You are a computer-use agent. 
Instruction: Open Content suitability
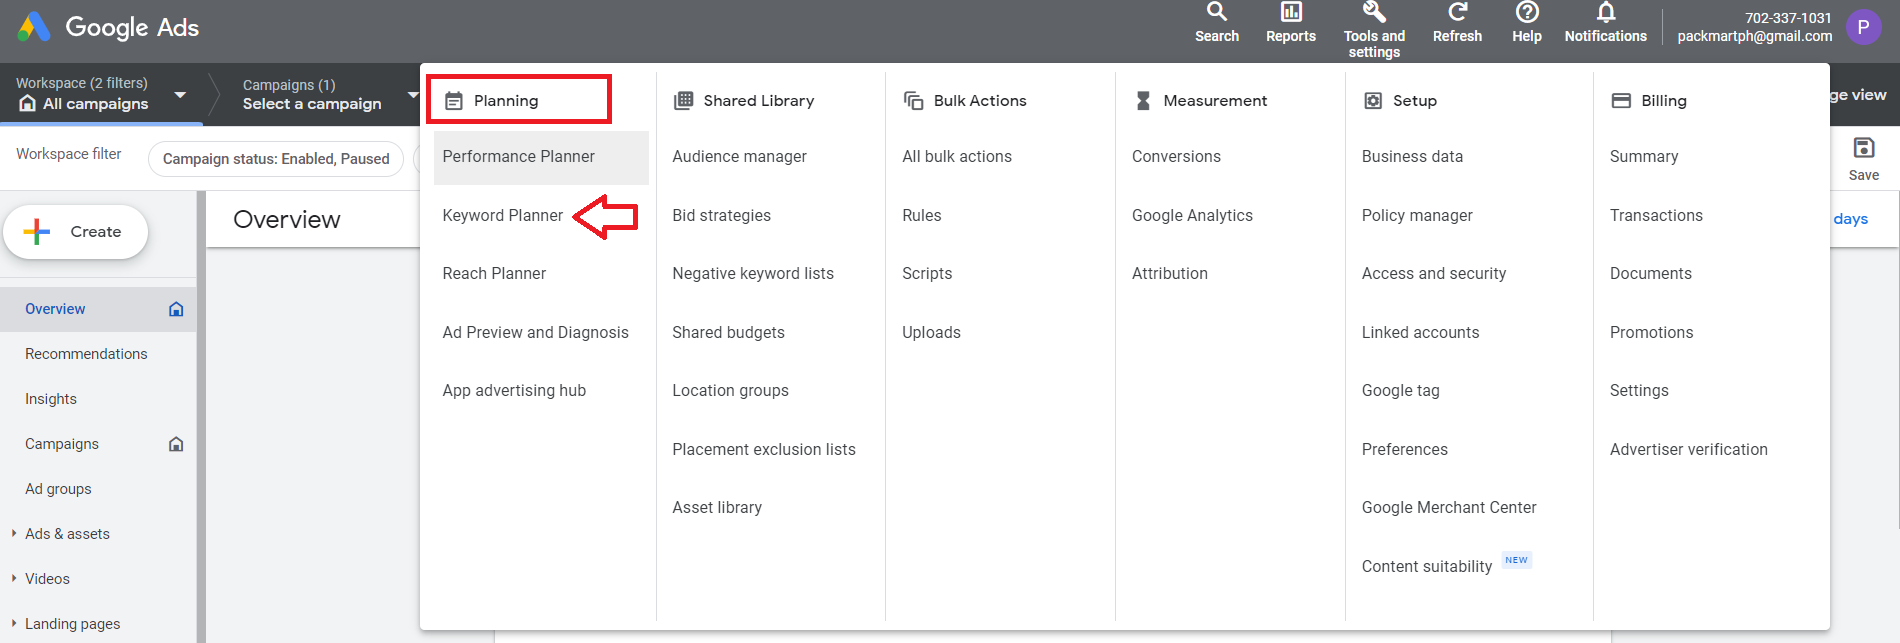tap(1427, 566)
